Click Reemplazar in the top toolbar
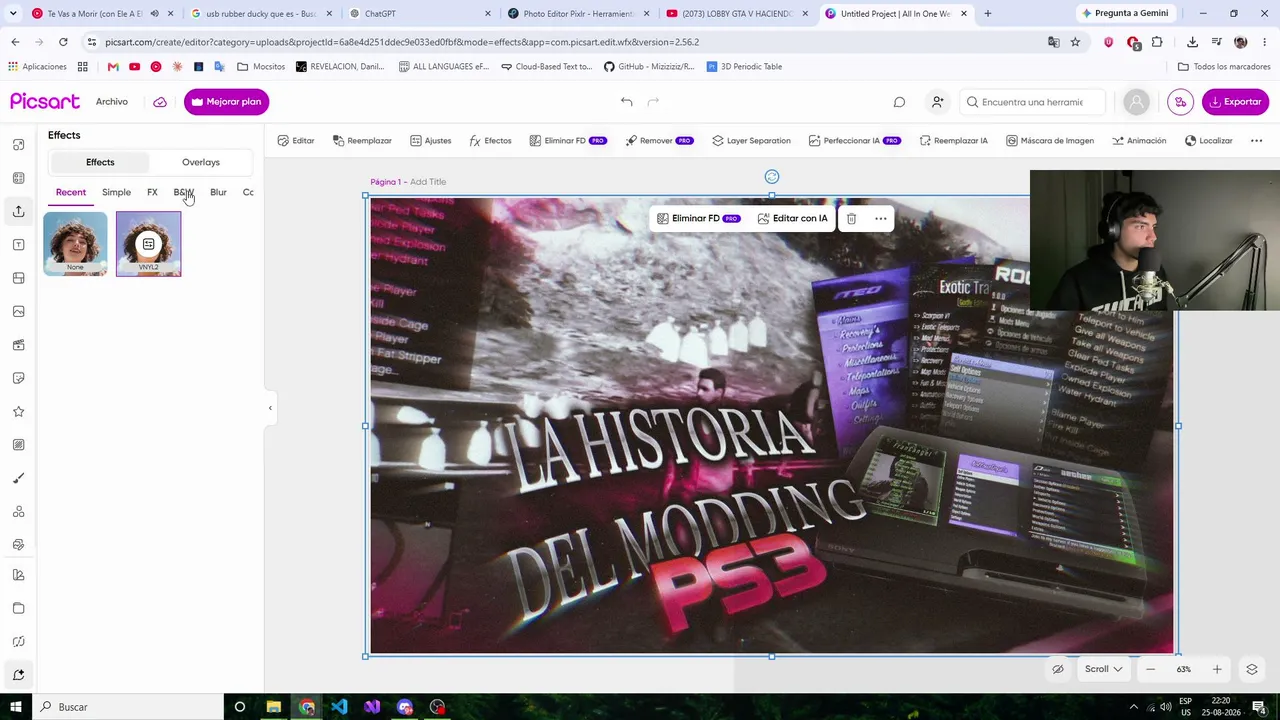This screenshot has width=1280, height=720. pyautogui.click(x=362, y=141)
